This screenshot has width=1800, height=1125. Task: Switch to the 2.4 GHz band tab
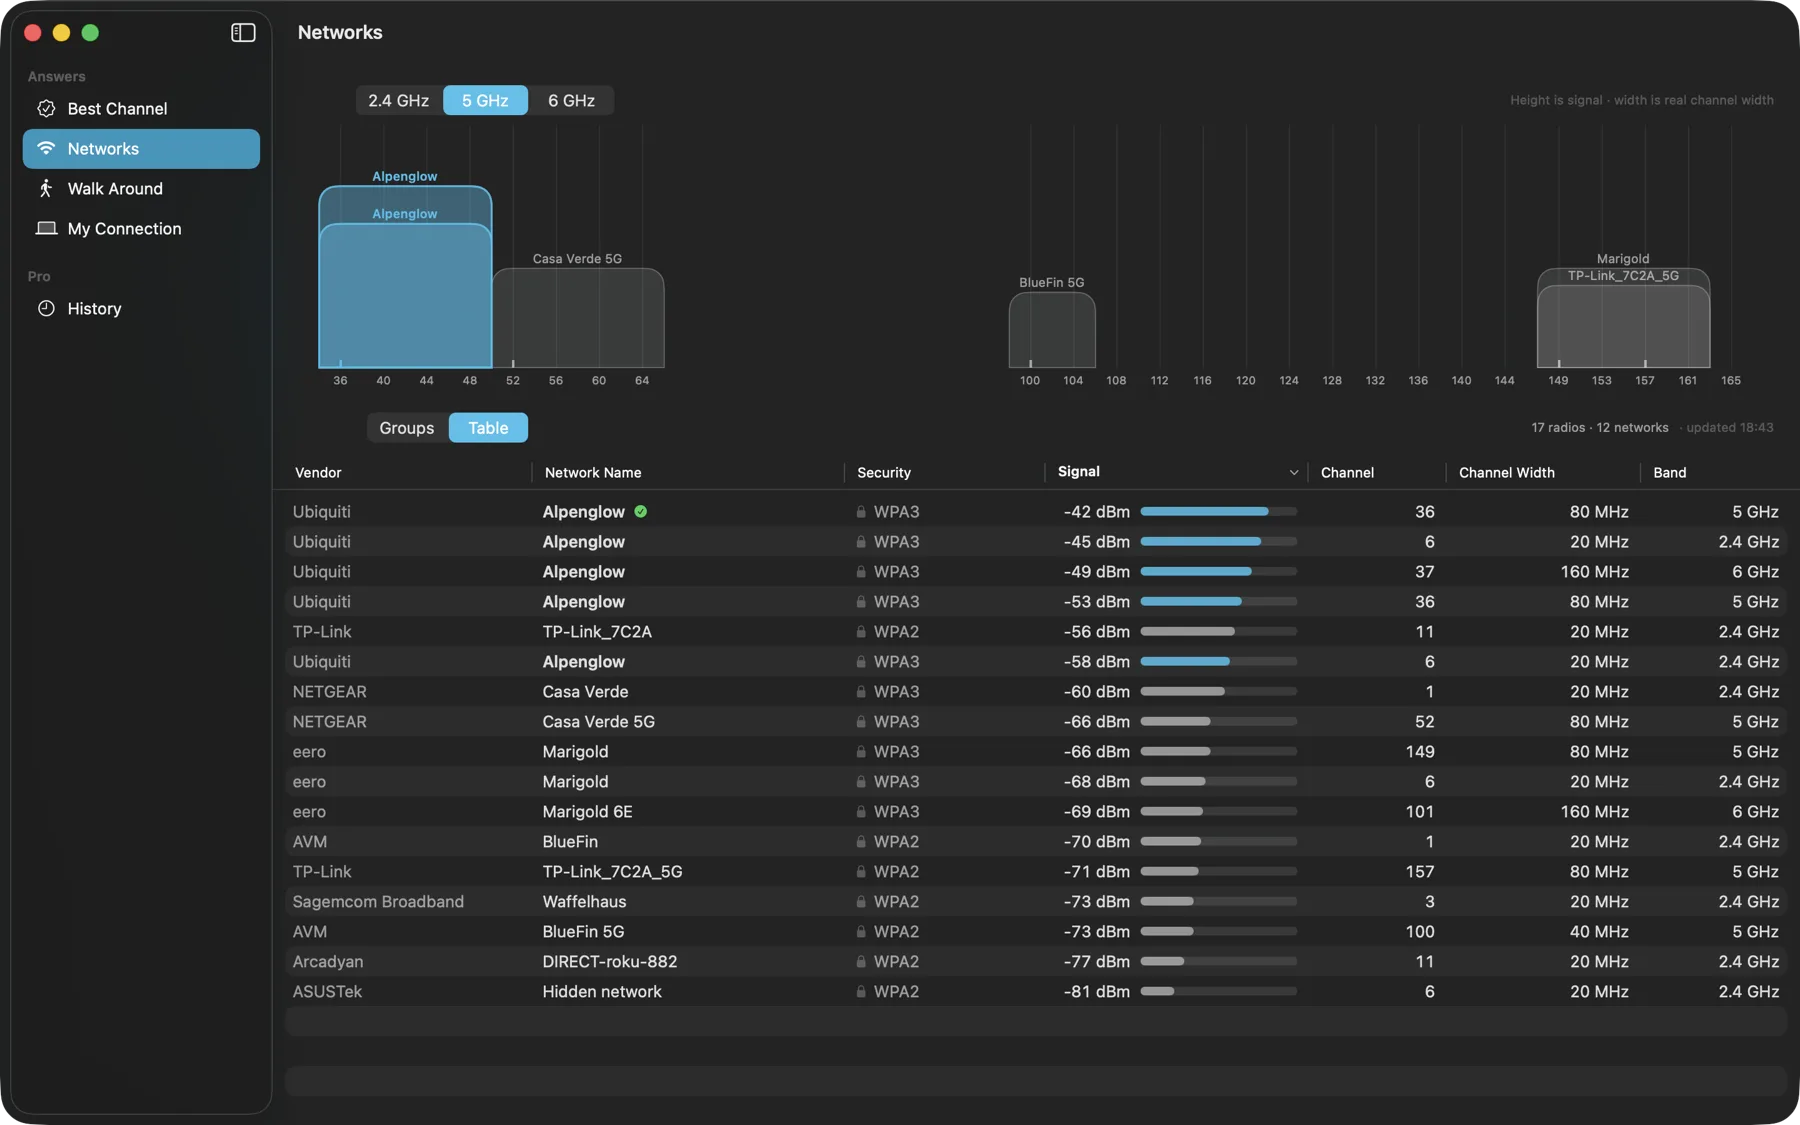point(398,100)
